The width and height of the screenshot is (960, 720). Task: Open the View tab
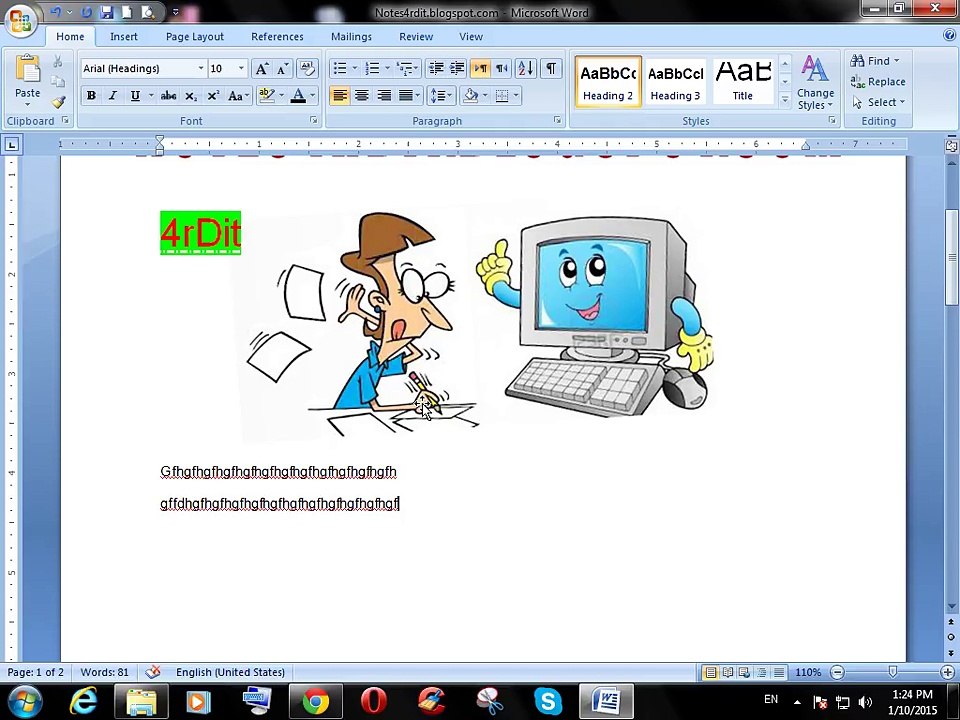click(471, 37)
